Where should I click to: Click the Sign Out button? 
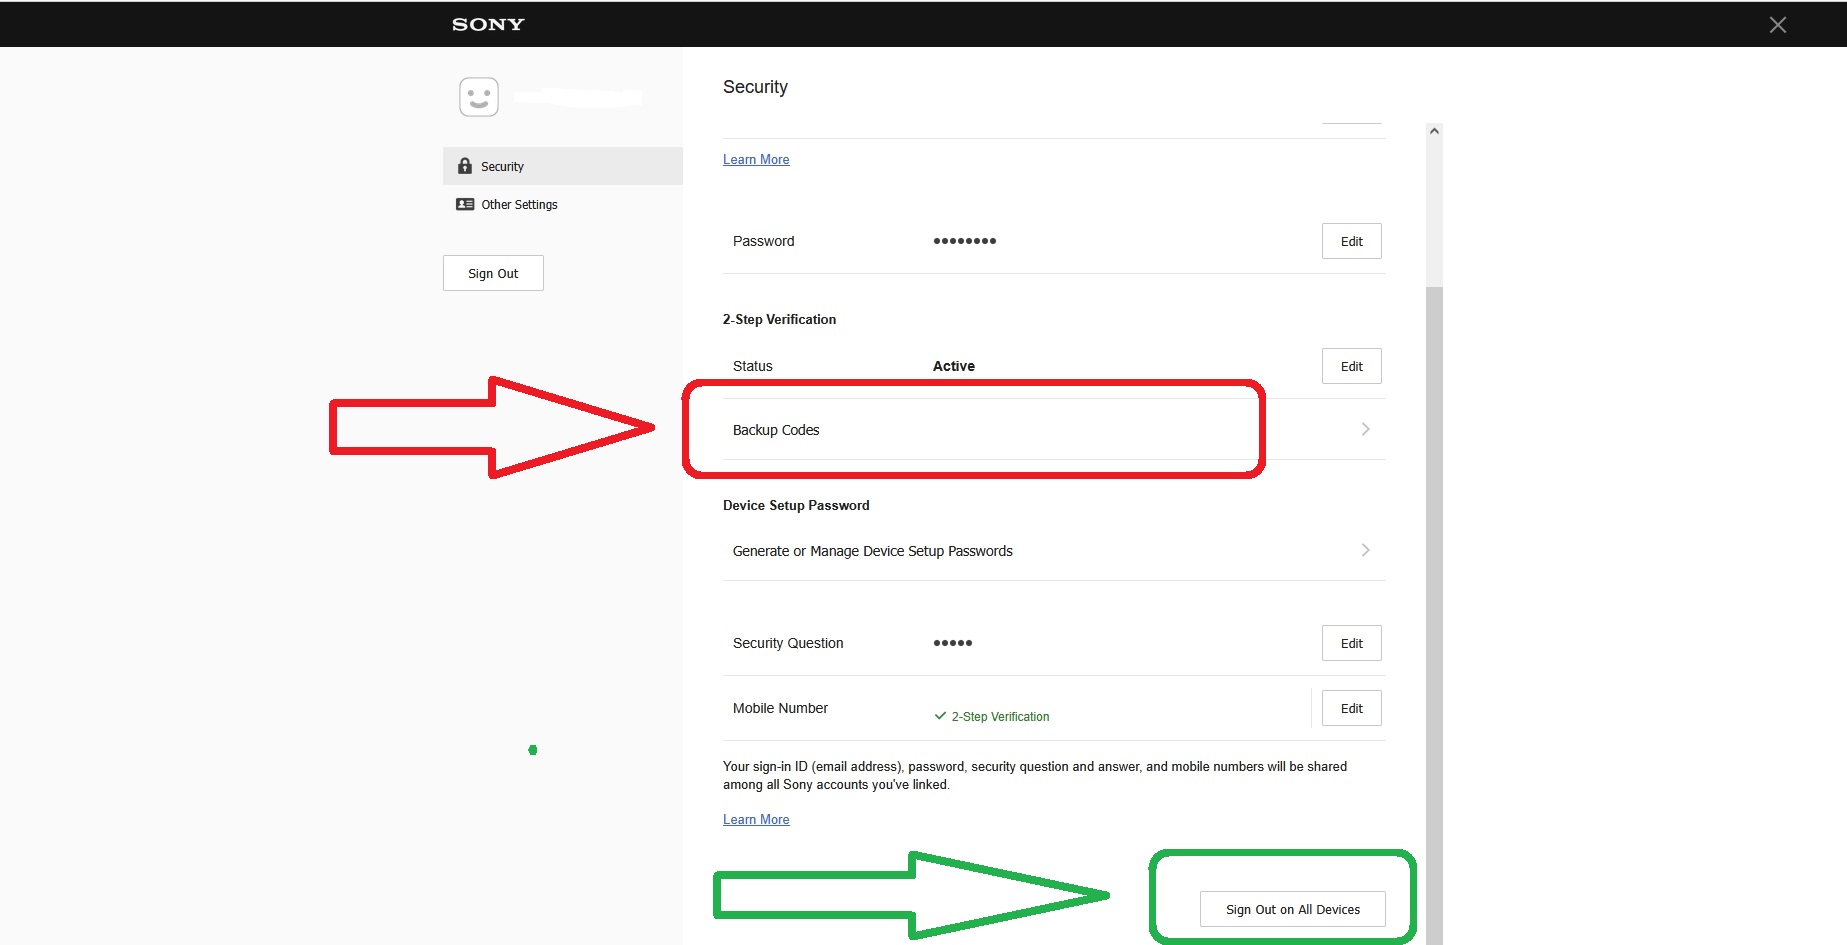point(493,273)
